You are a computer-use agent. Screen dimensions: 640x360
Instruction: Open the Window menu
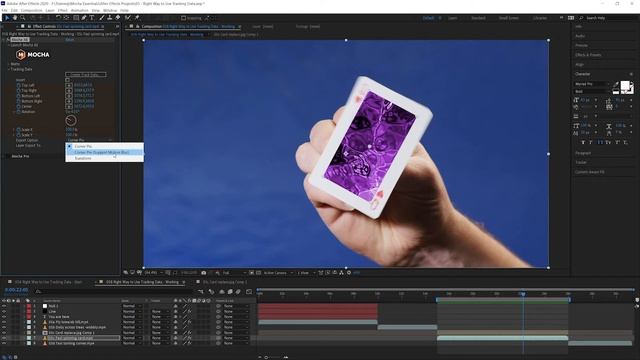(x=110, y=10)
